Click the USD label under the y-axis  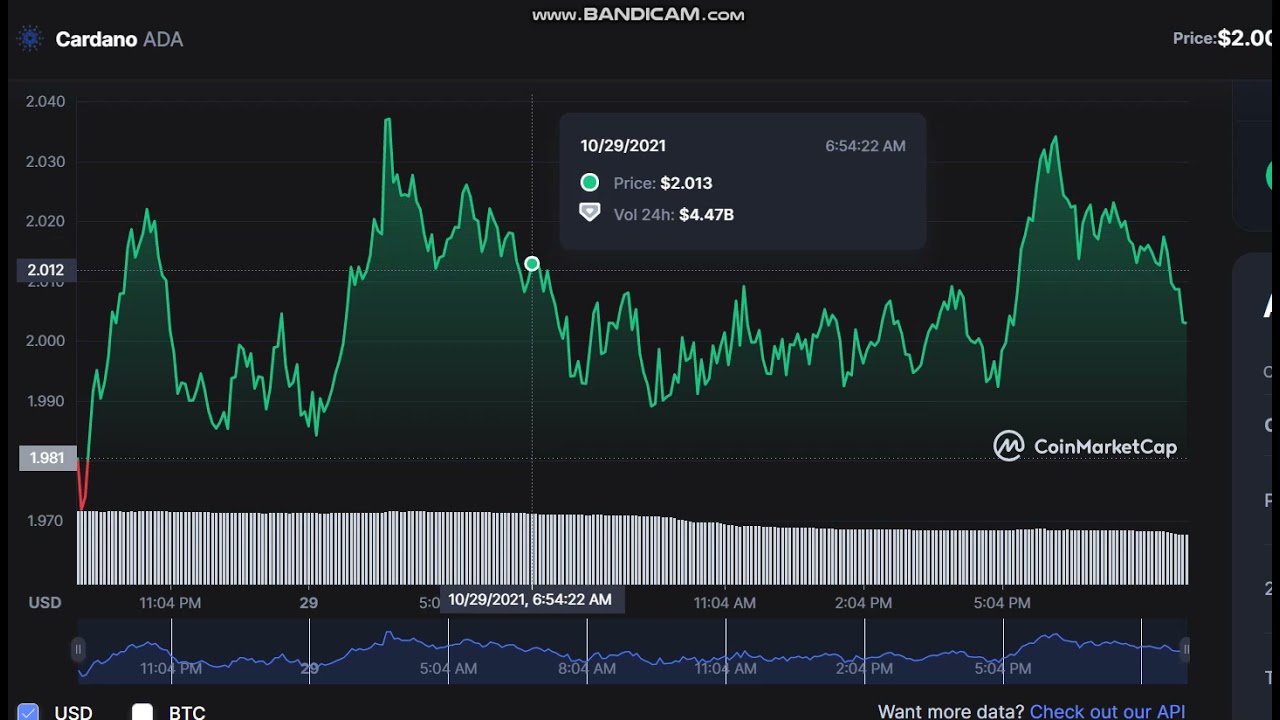pyautogui.click(x=45, y=603)
